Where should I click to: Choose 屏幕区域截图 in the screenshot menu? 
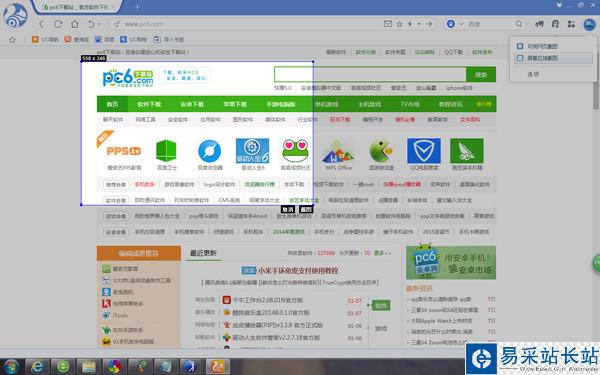[553, 58]
